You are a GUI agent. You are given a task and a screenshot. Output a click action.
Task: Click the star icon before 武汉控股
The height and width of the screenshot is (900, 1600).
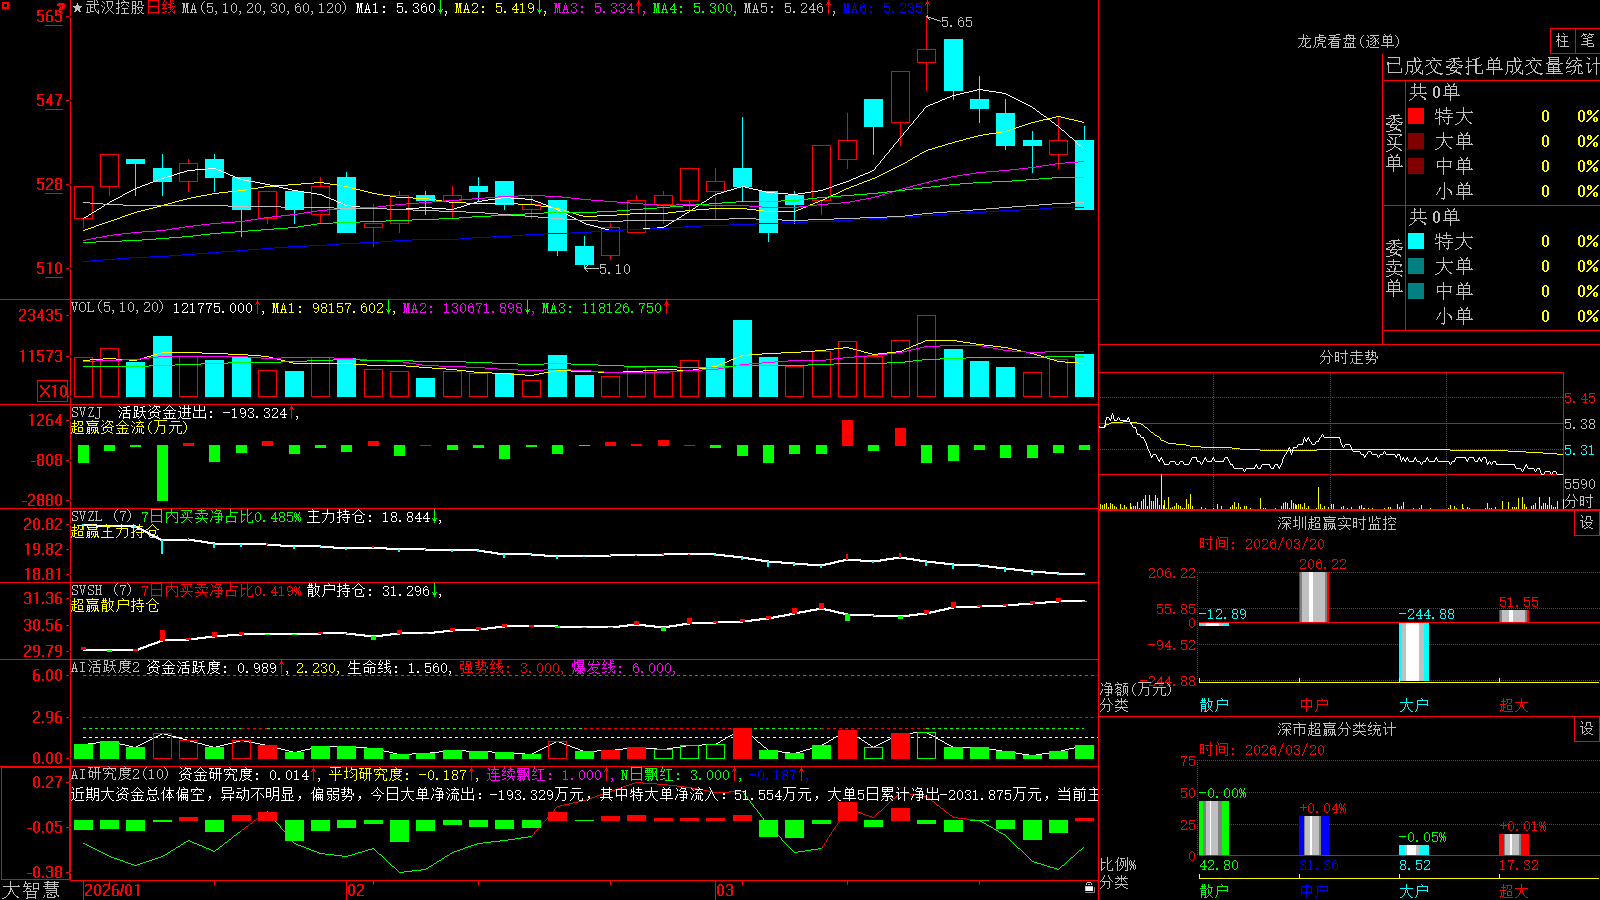77,8
